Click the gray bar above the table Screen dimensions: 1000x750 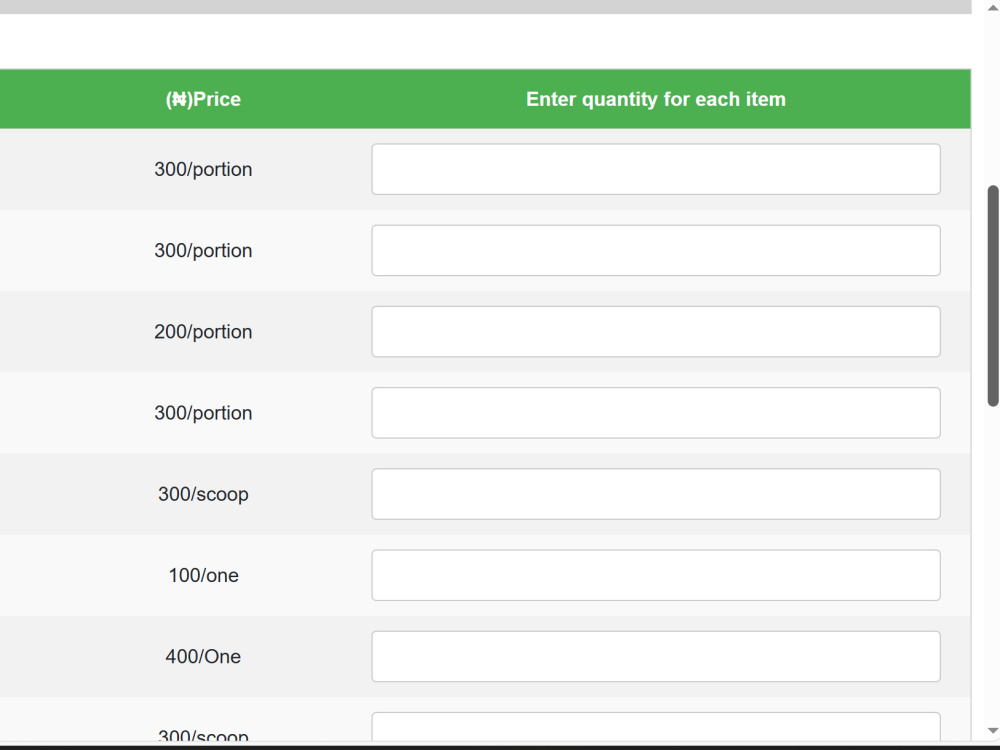click(x=485, y=6)
